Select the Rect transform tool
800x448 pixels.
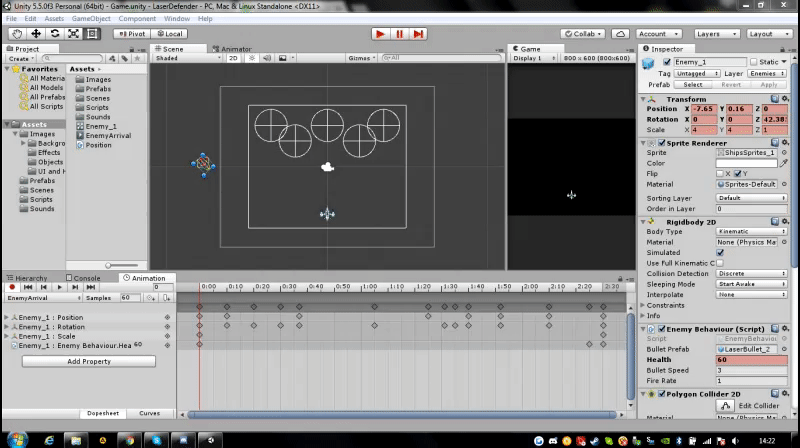click(92, 33)
